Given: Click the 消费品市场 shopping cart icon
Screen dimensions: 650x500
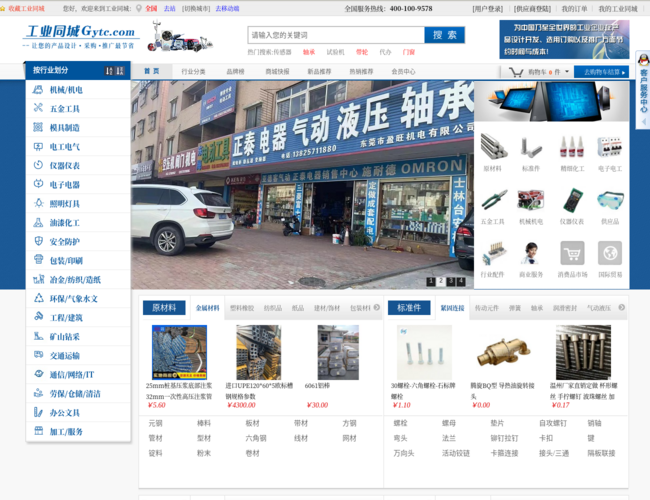Looking at the screenshot, I should pos(571,253).
